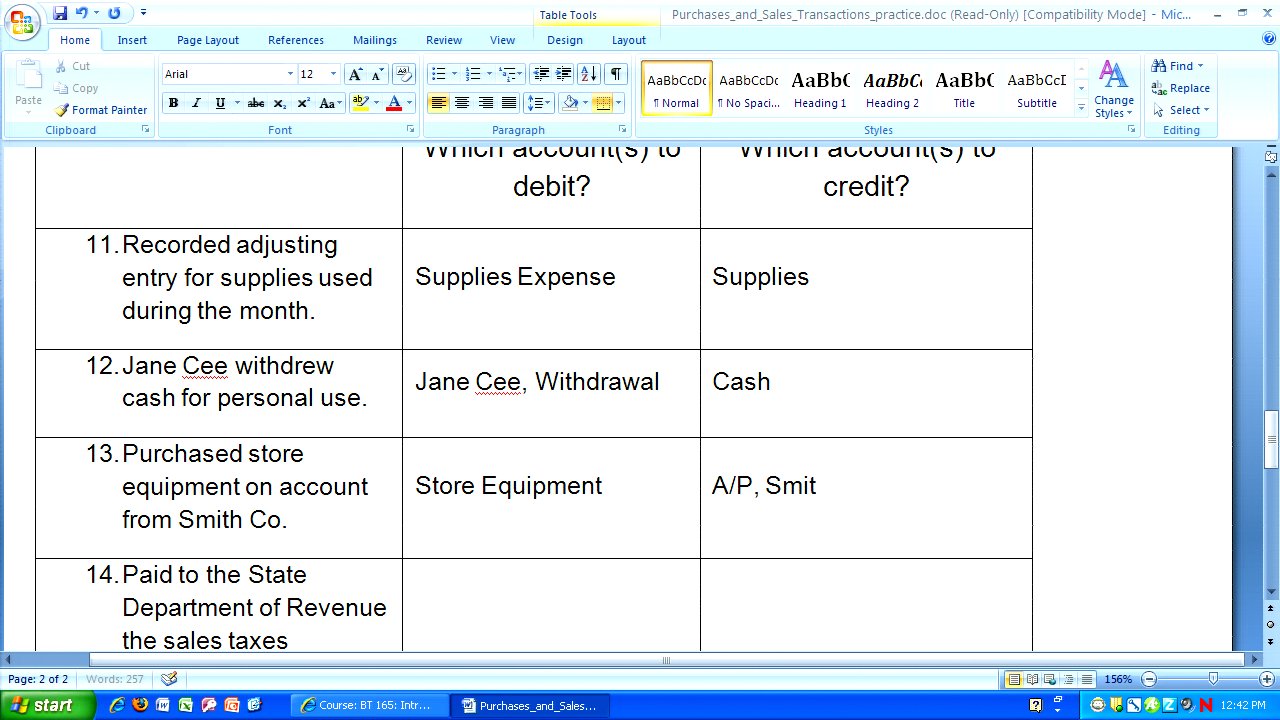
Task: Toggle italic formatting
Action: coord(196,103)
